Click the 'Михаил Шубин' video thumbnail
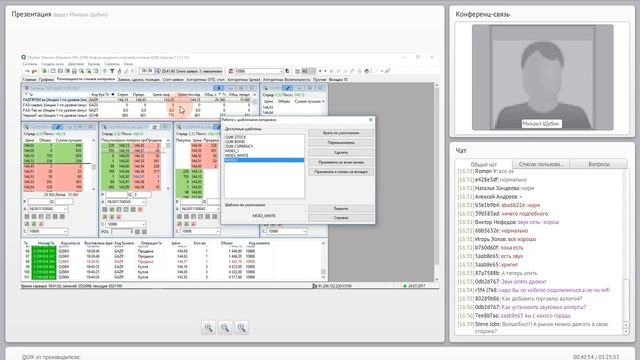This screenshot has width=640, height=360. (x=542, y=78)
